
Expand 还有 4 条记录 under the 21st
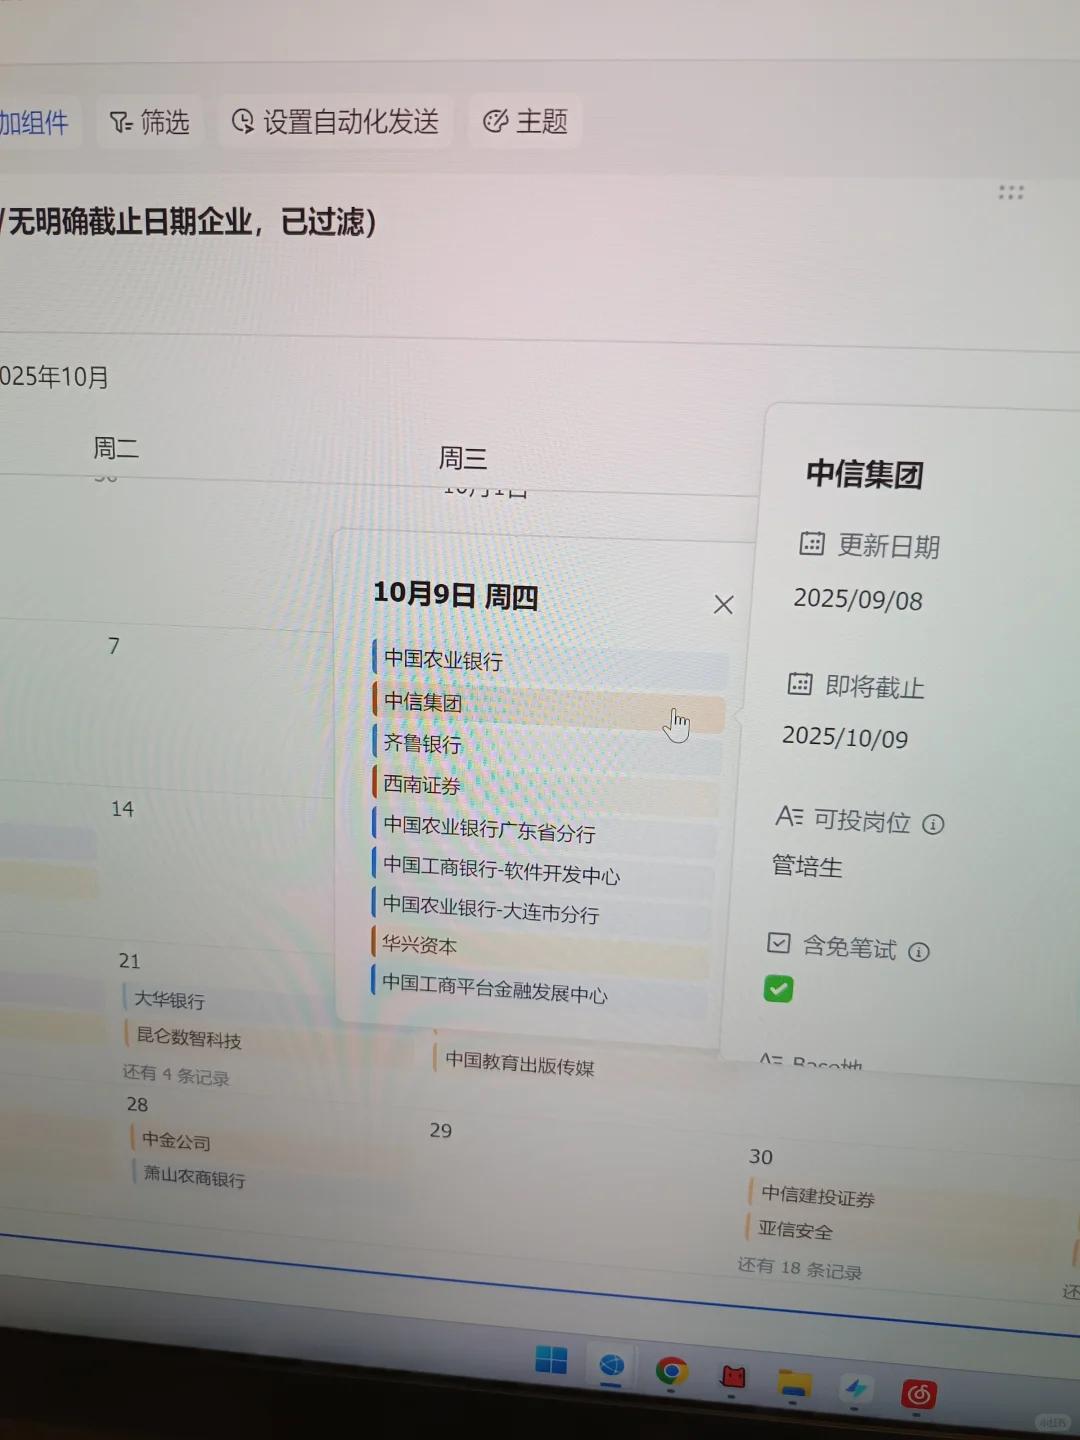point(176,1075)
